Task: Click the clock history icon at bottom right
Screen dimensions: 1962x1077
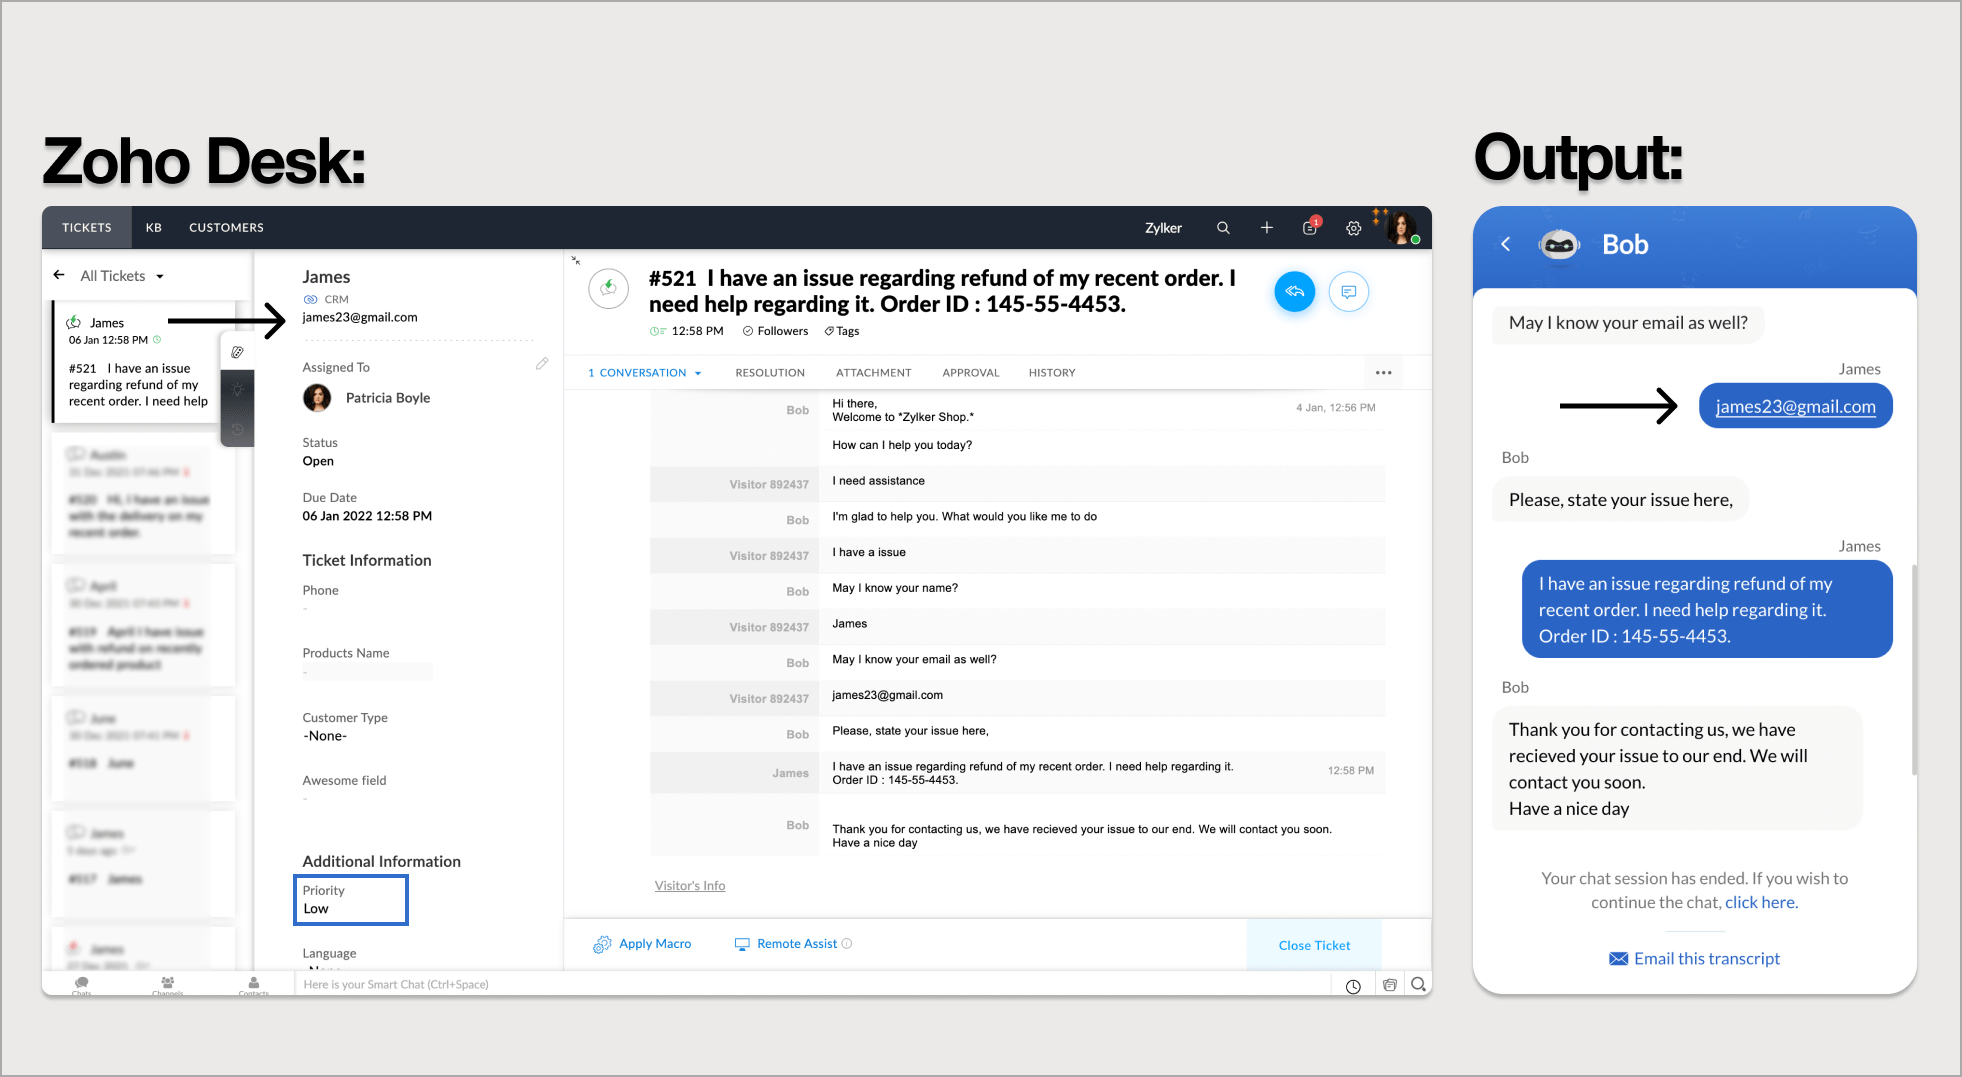Action: click(1353, 986)
